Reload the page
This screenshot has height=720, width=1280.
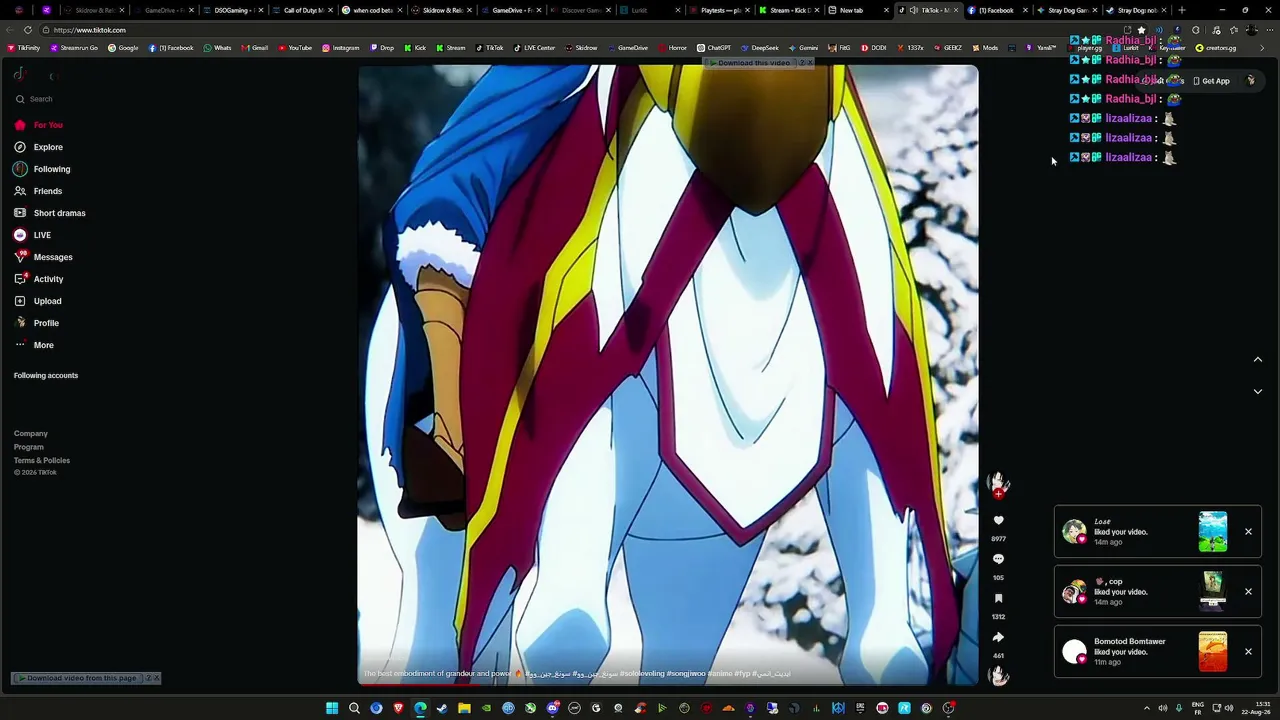click(28, 30)
